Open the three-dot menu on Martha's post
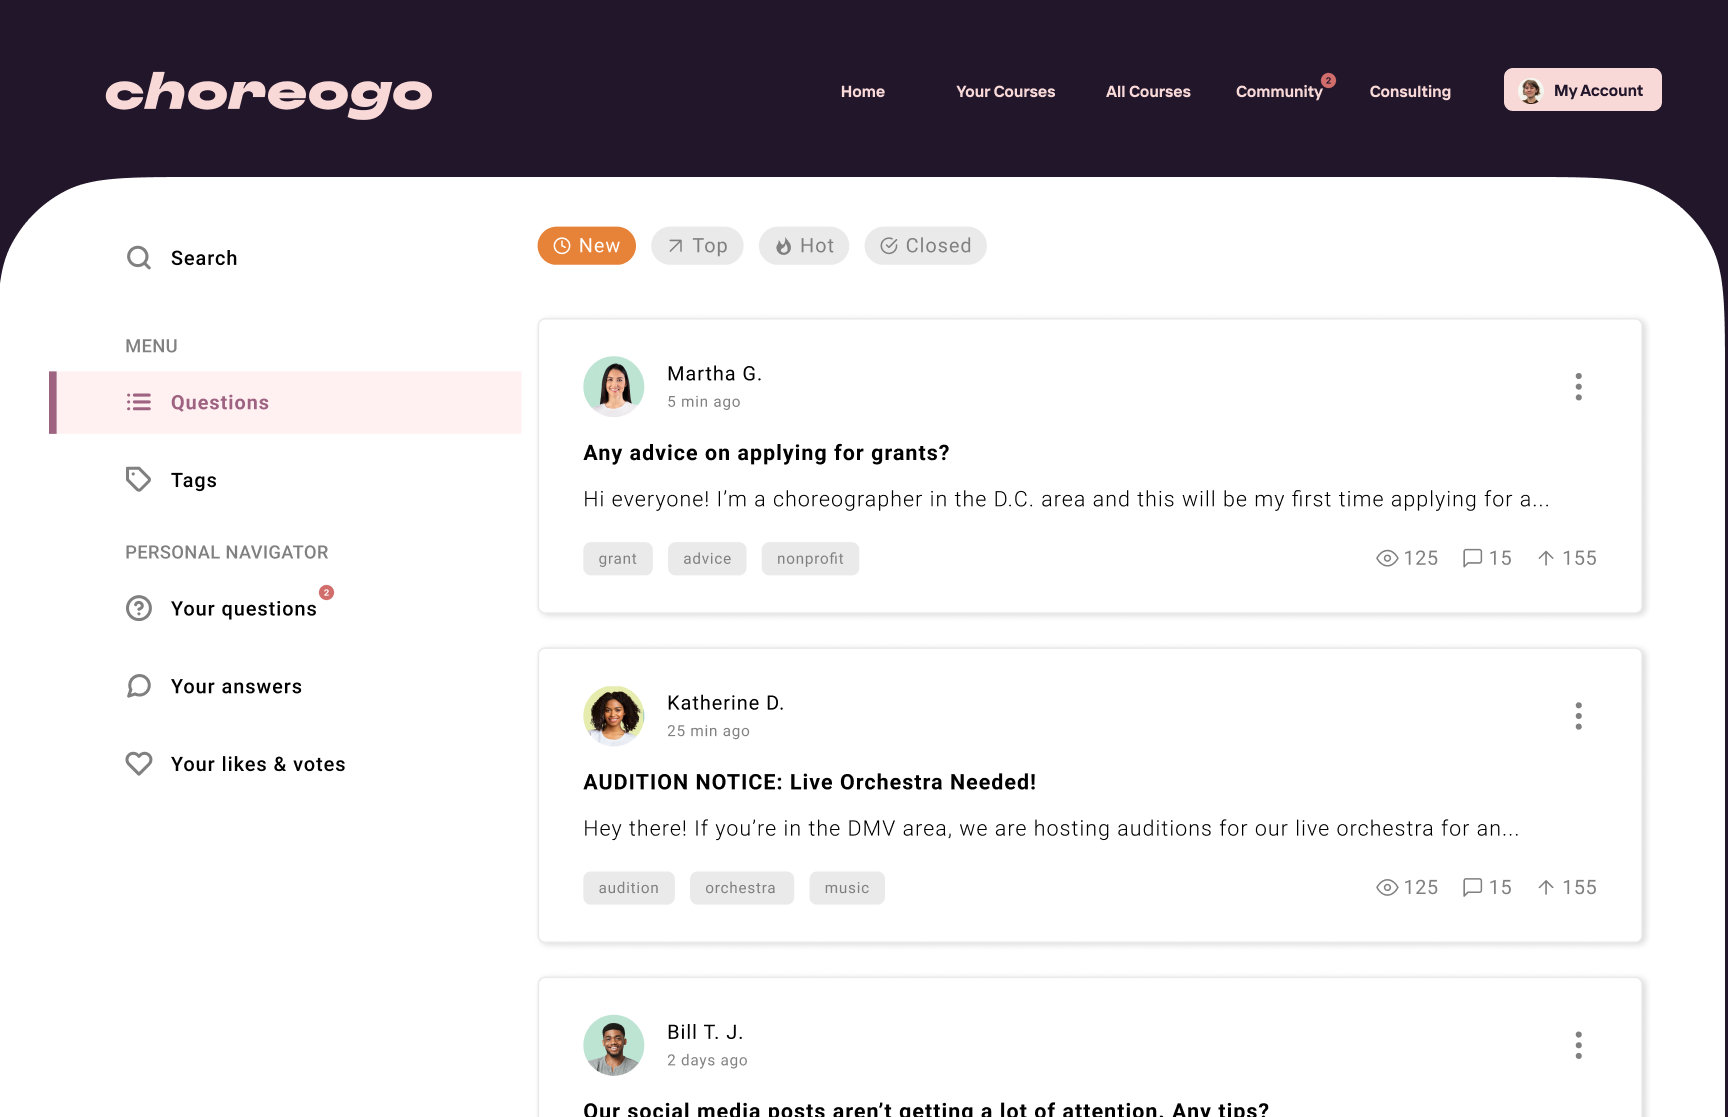The height and width of the screenshot is (1117, 1728). pyautogui.click(x=1579, y=387)
